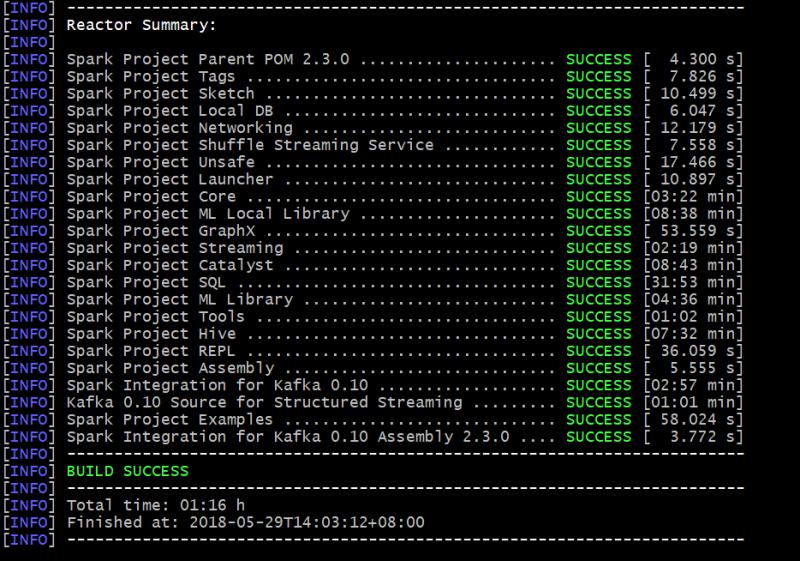Click the Spark Project Catalyst text
Image resolution: width=800 pixels, height=561 pixels.
(169, 265)
